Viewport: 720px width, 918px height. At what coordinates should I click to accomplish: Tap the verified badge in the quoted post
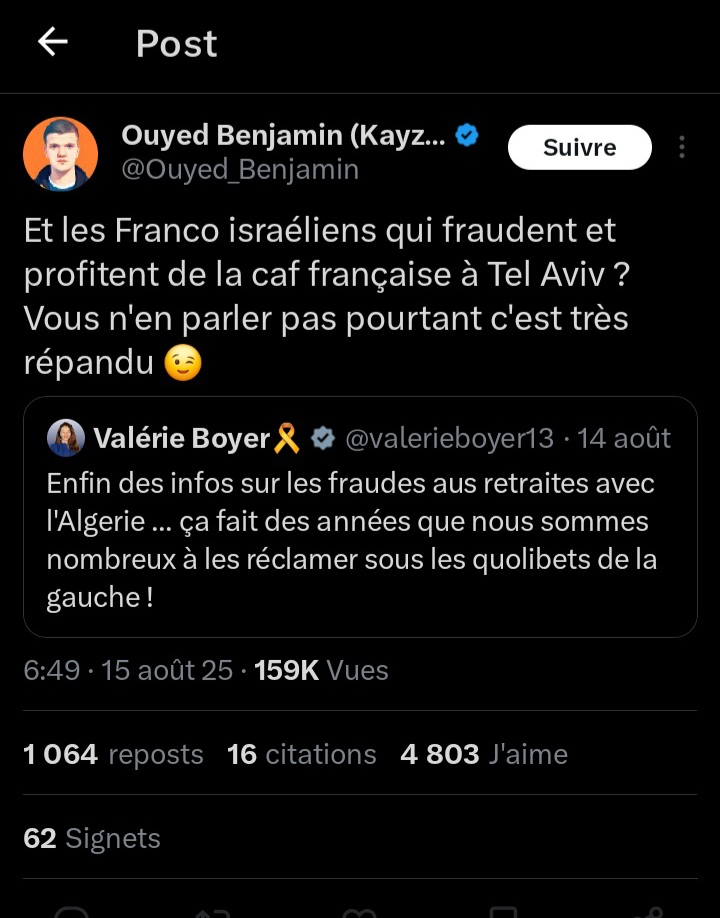tap(323, 438)
